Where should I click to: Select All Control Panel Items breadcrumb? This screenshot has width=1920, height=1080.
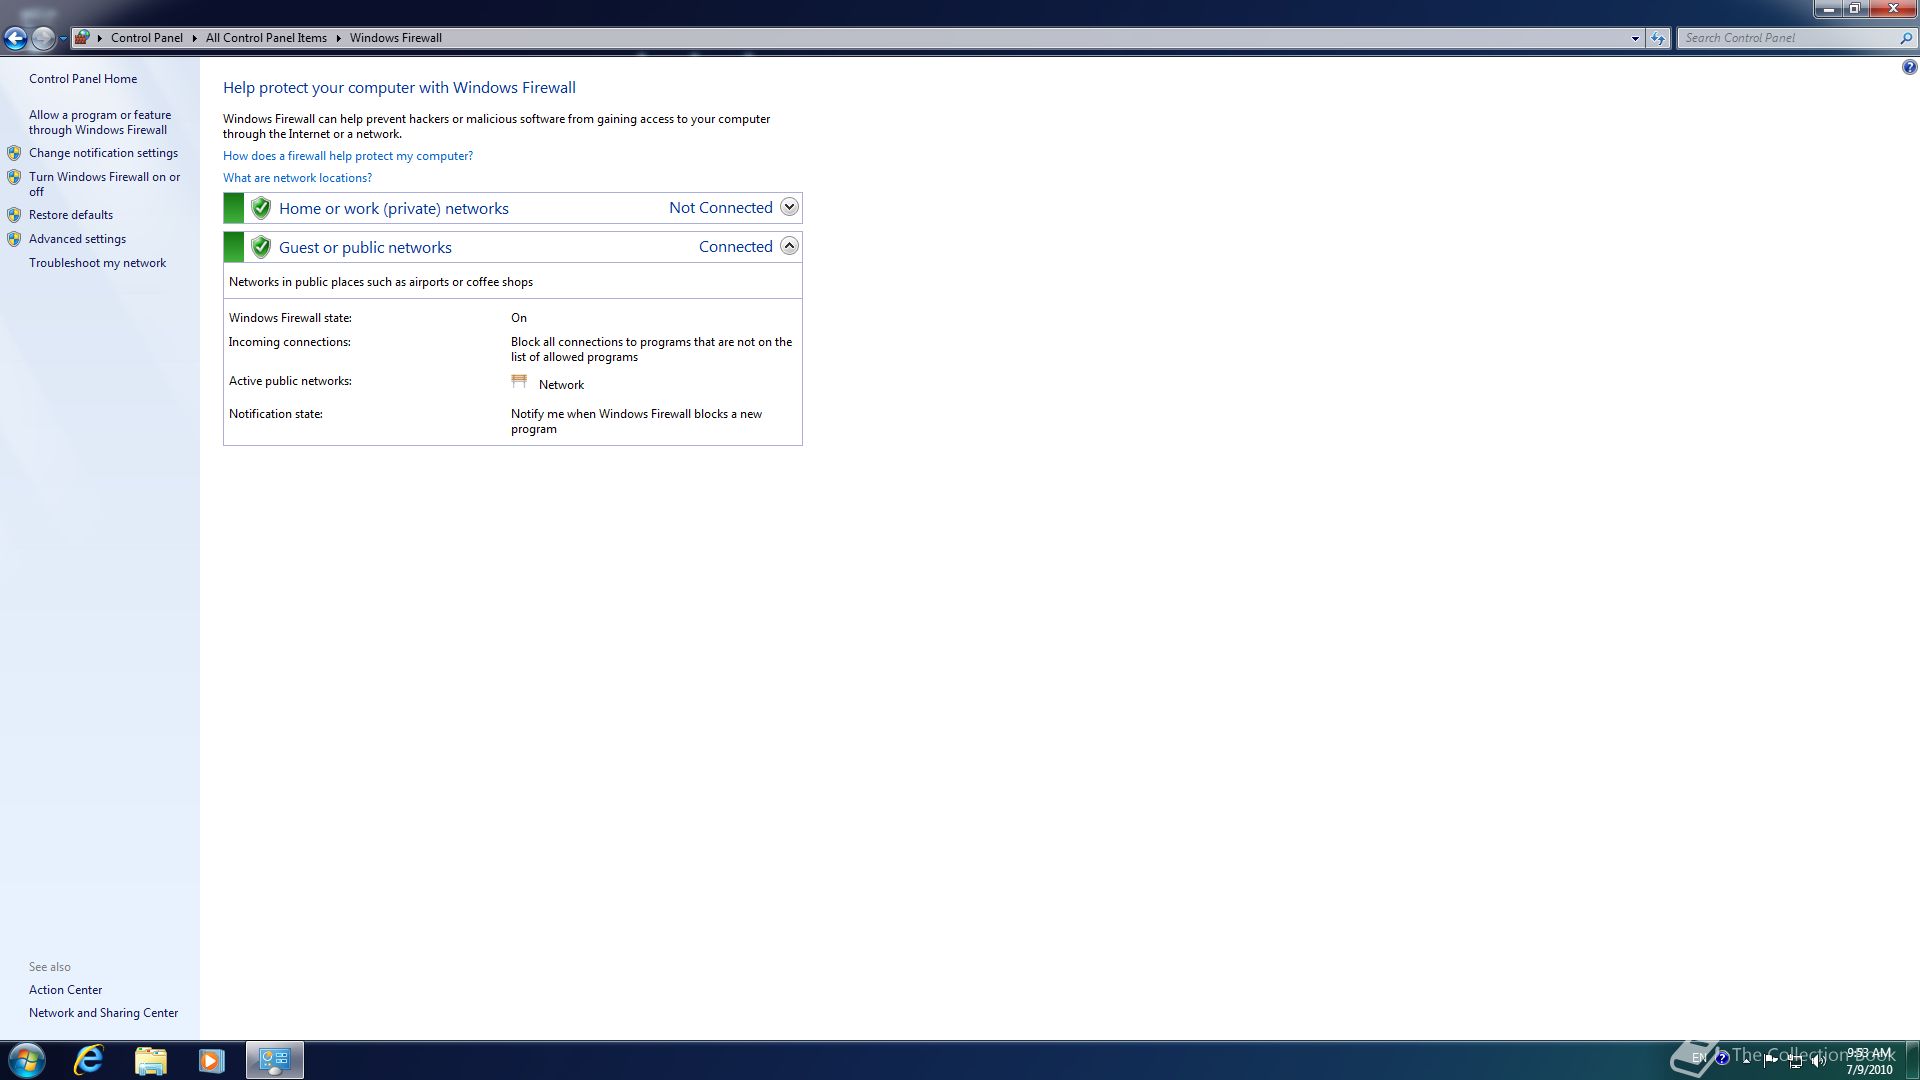[x=266, y=38]
